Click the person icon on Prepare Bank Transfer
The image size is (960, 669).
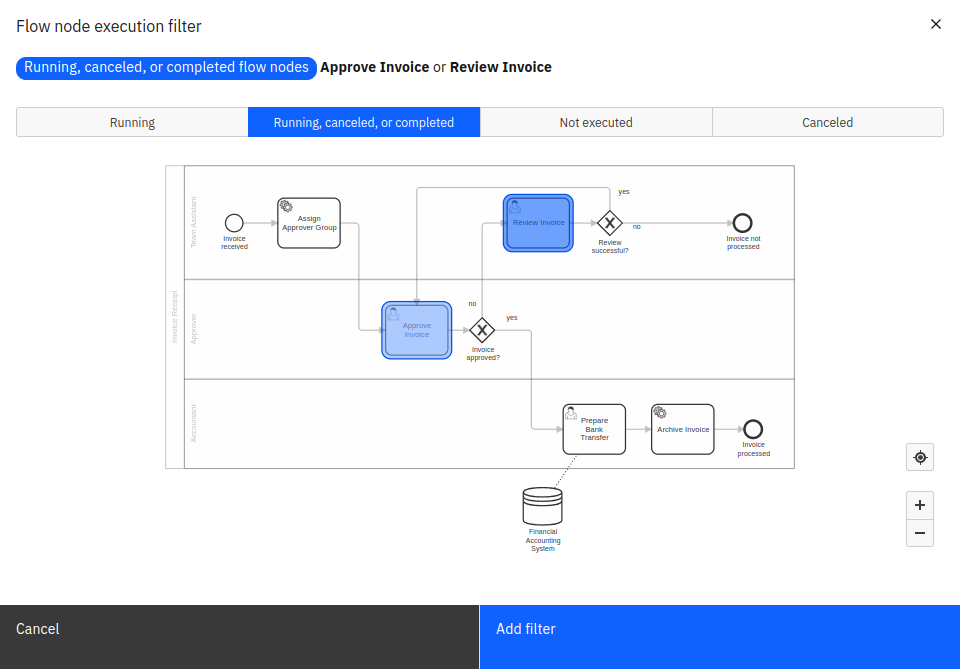pyautogui.click(x=571, y=412)
